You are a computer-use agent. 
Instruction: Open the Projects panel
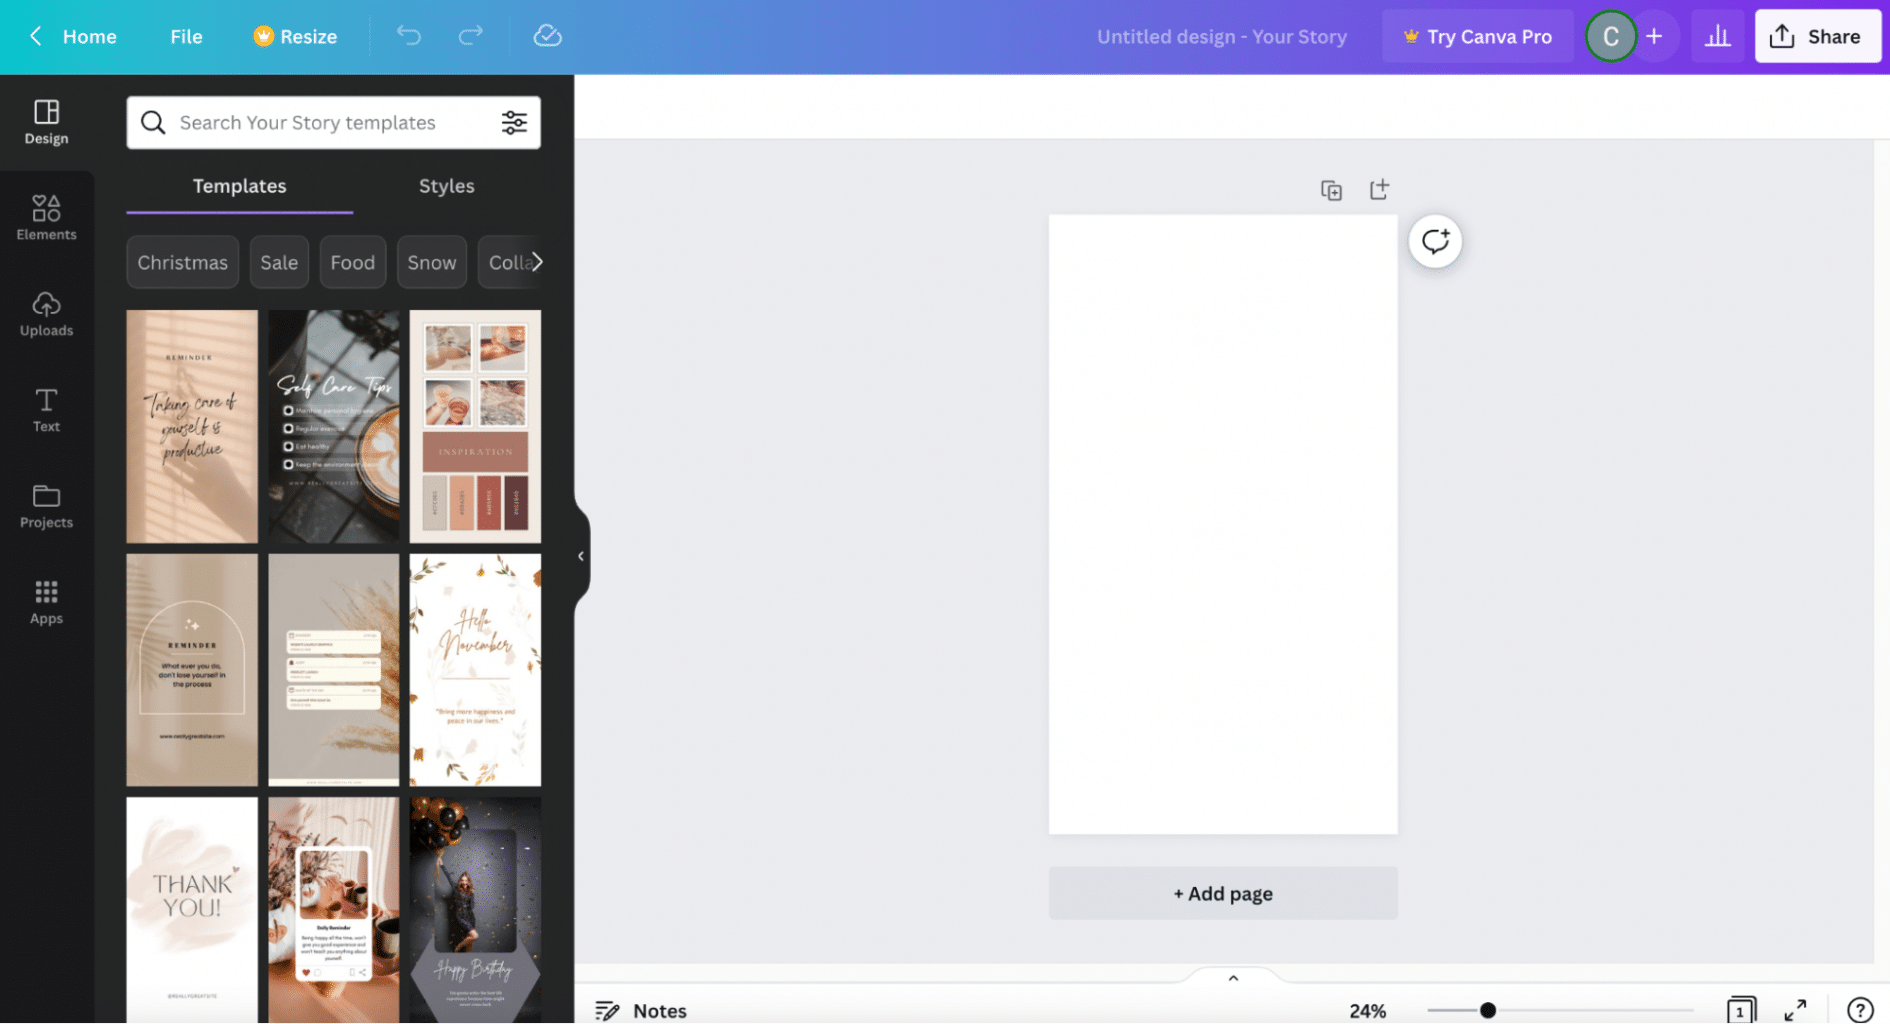(46, 506)
